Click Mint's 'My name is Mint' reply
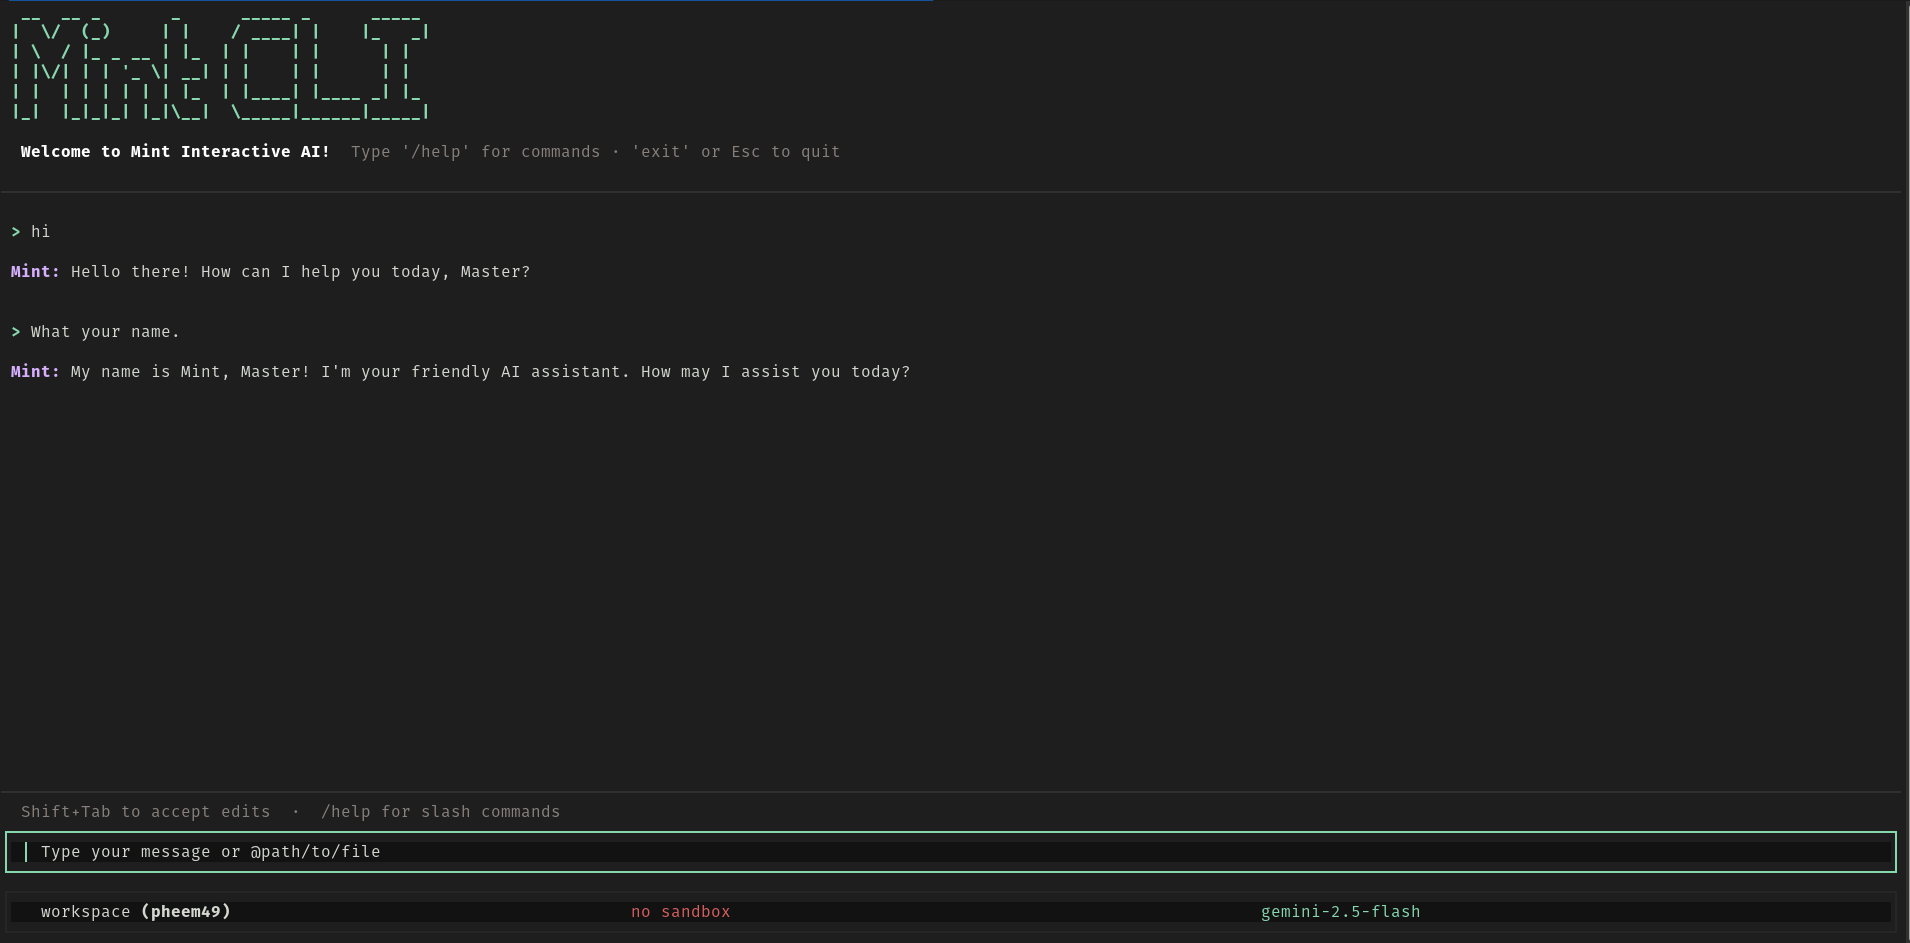The image size is (1910, 943). tap(490, 372)
